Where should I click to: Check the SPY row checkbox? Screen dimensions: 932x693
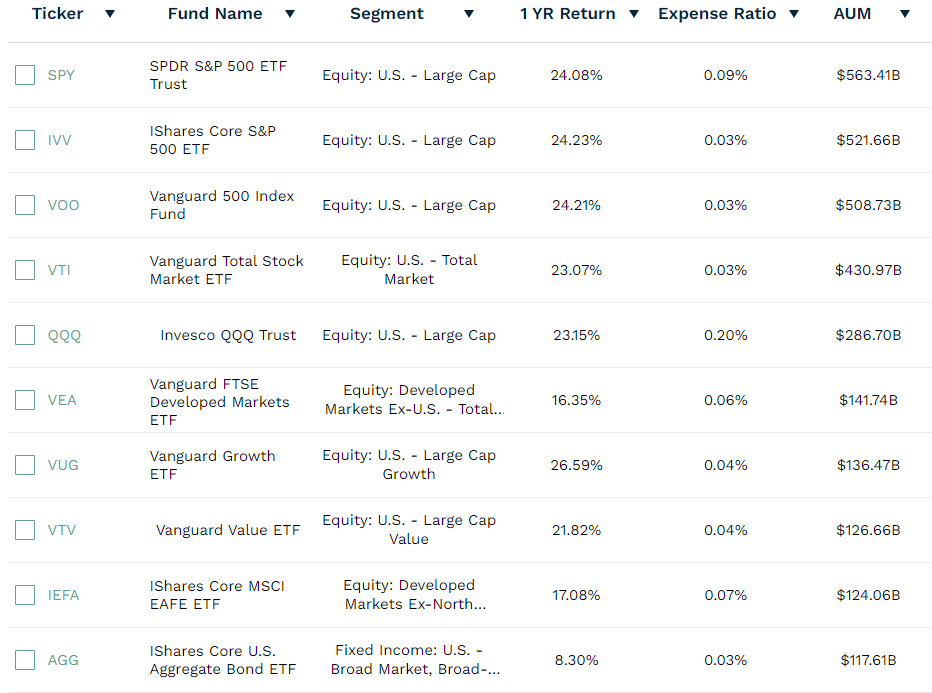click(x=25, y=75)
